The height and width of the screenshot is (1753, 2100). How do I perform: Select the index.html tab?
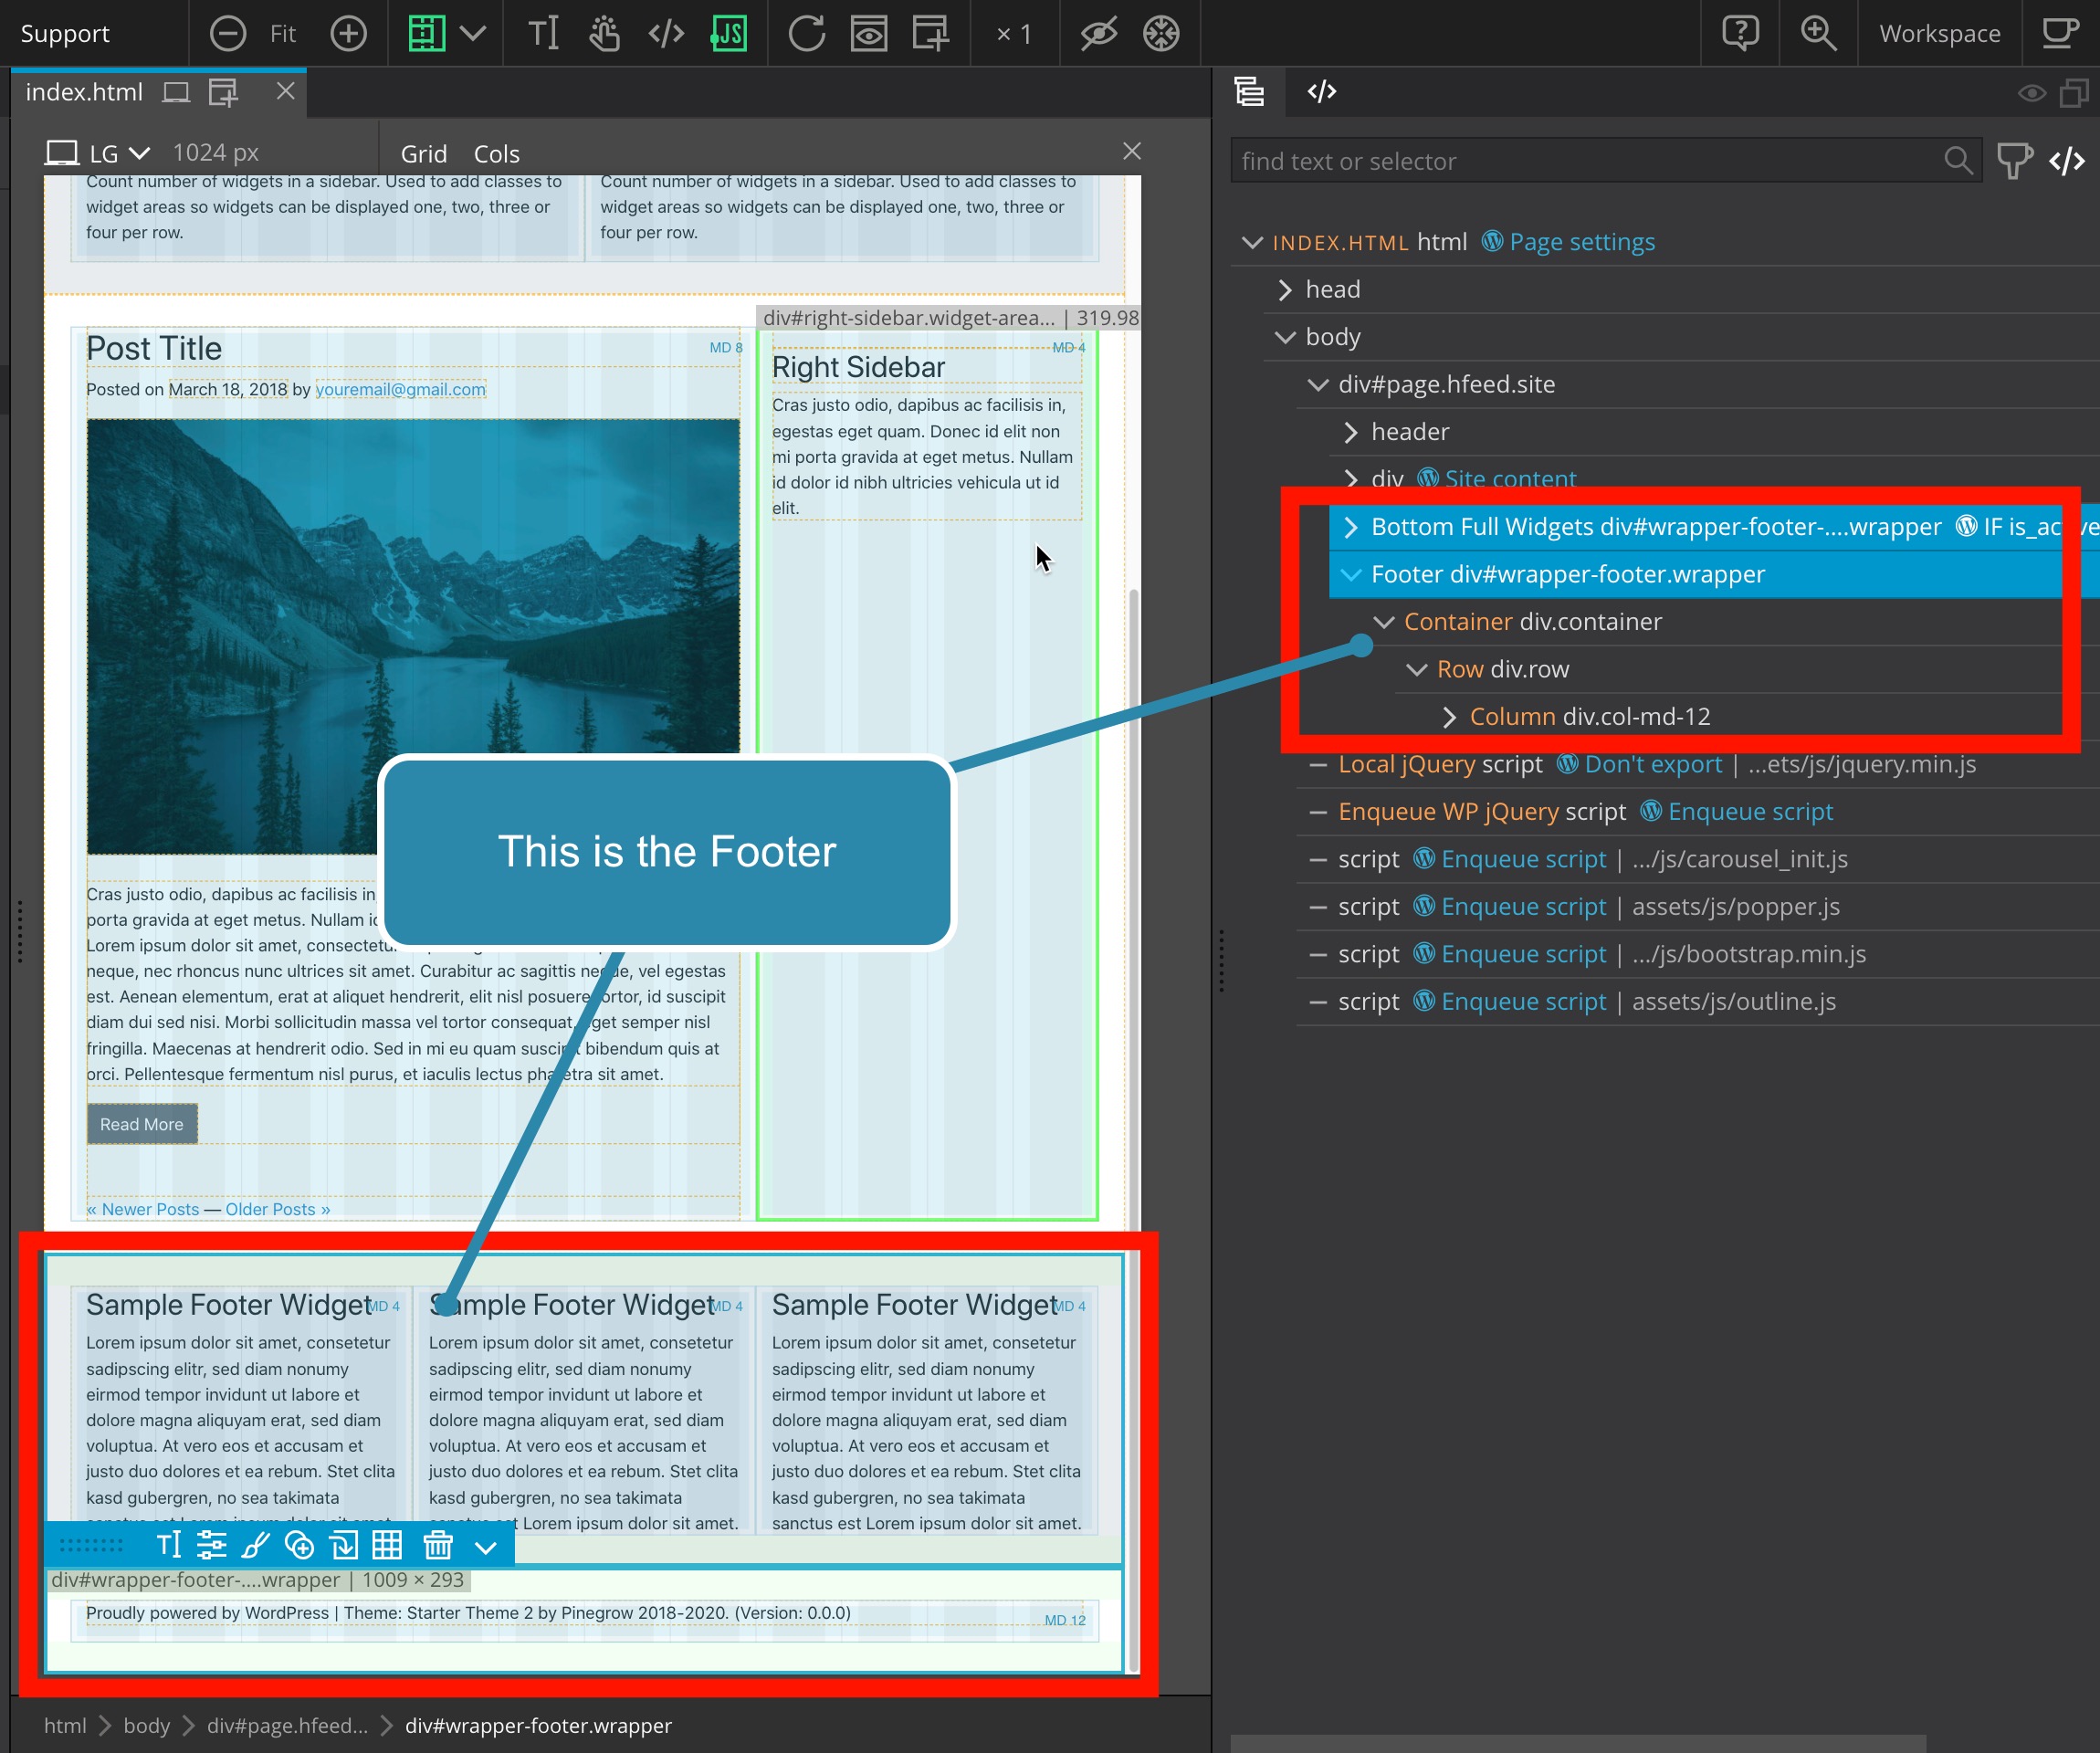pyautogui.click(x=84, y=92)
